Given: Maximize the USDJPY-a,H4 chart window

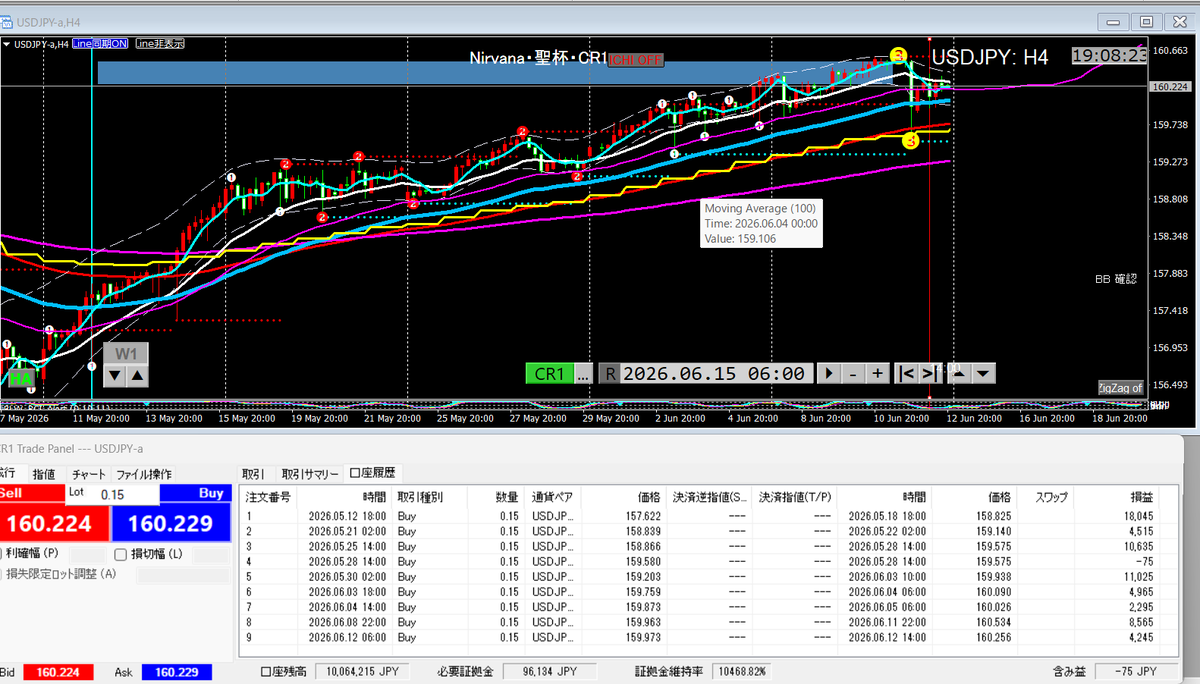Looking at the screenshot, I should (1147, 21).
